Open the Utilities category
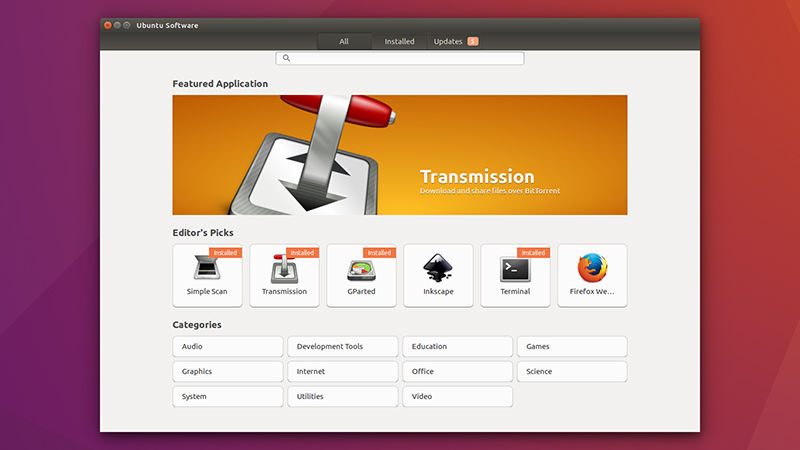 coord(343,397)
